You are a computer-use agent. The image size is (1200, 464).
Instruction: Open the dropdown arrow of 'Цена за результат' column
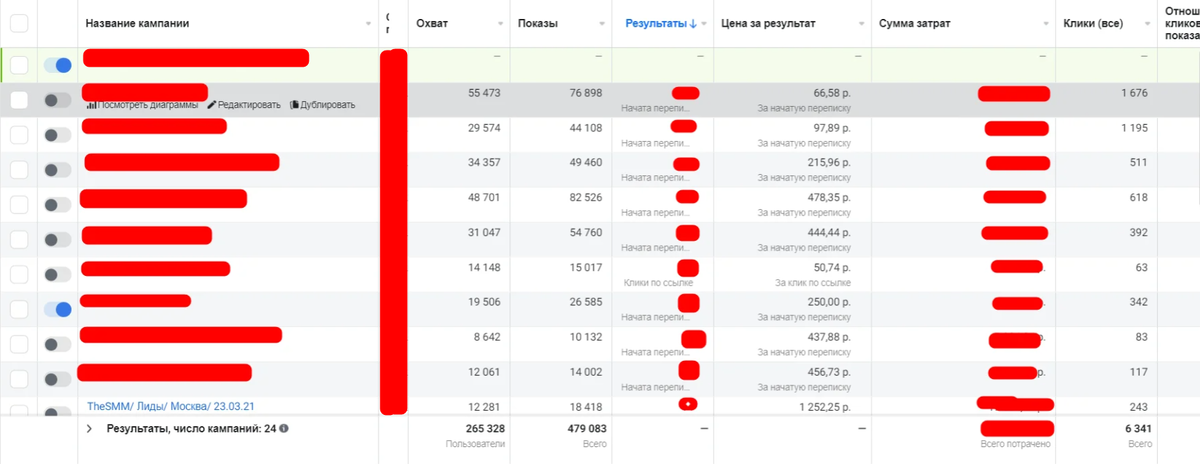(860, 23)
